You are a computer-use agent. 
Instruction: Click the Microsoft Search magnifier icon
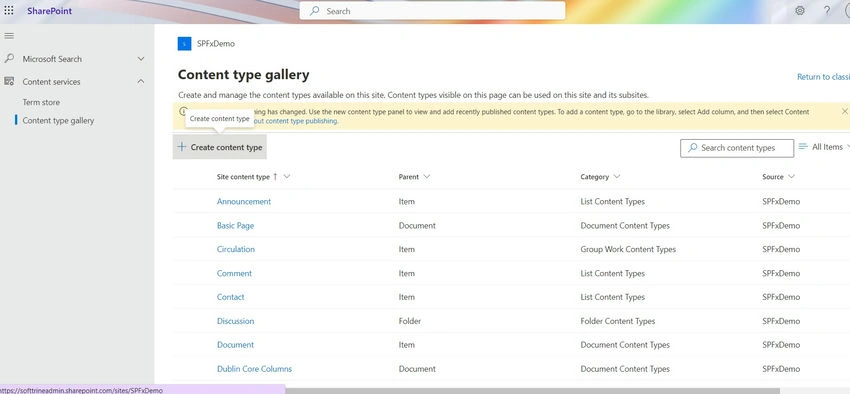coord(9,59)
